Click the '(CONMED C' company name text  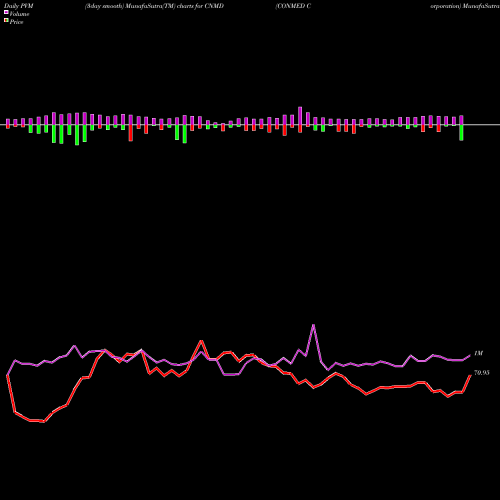point(293,6)
